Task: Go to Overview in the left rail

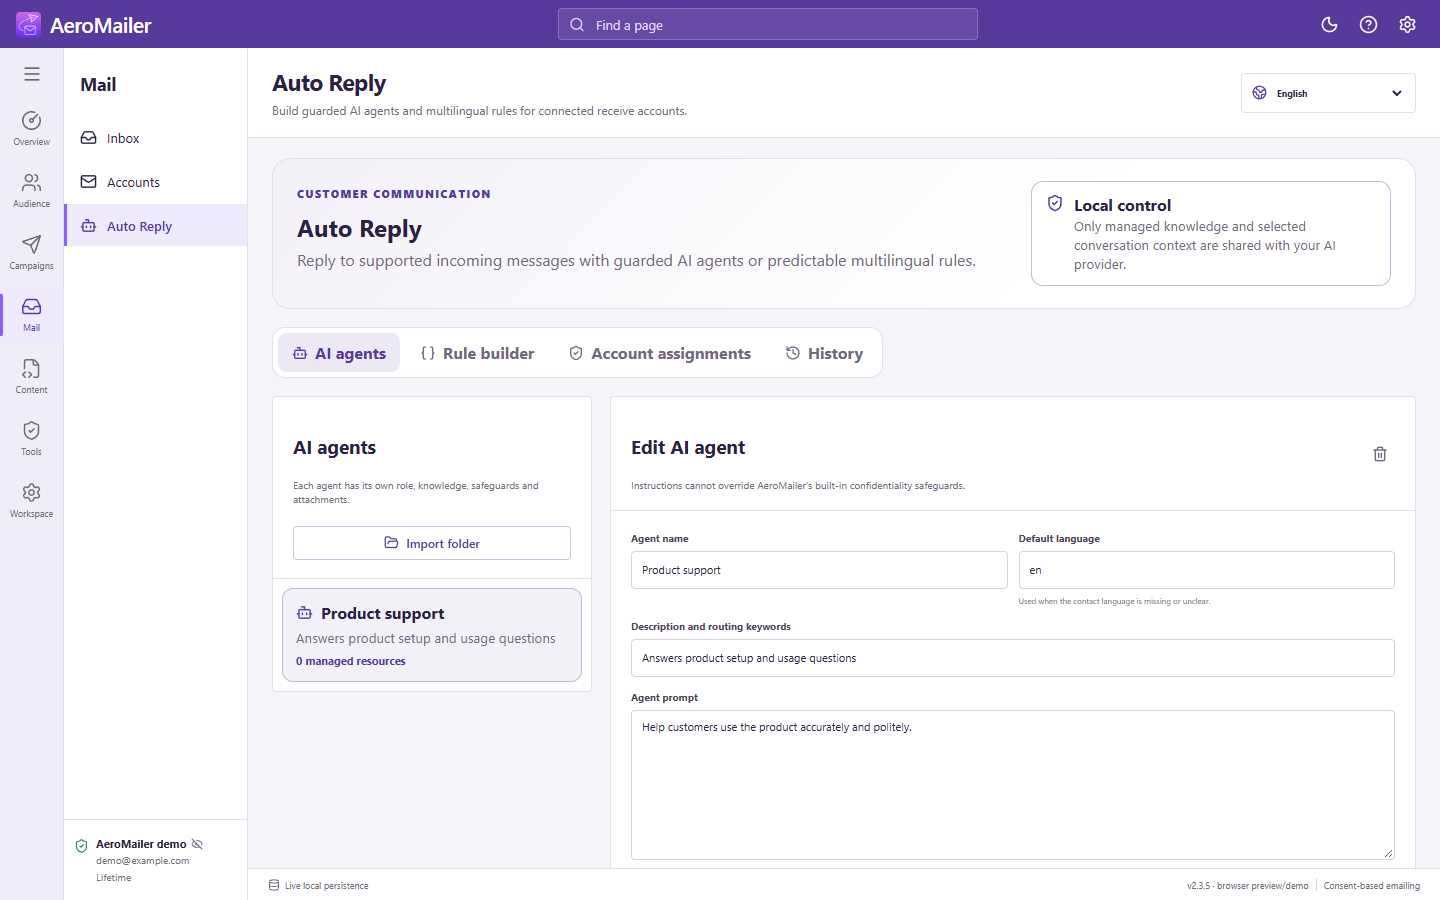Action: tap(32, 128)
